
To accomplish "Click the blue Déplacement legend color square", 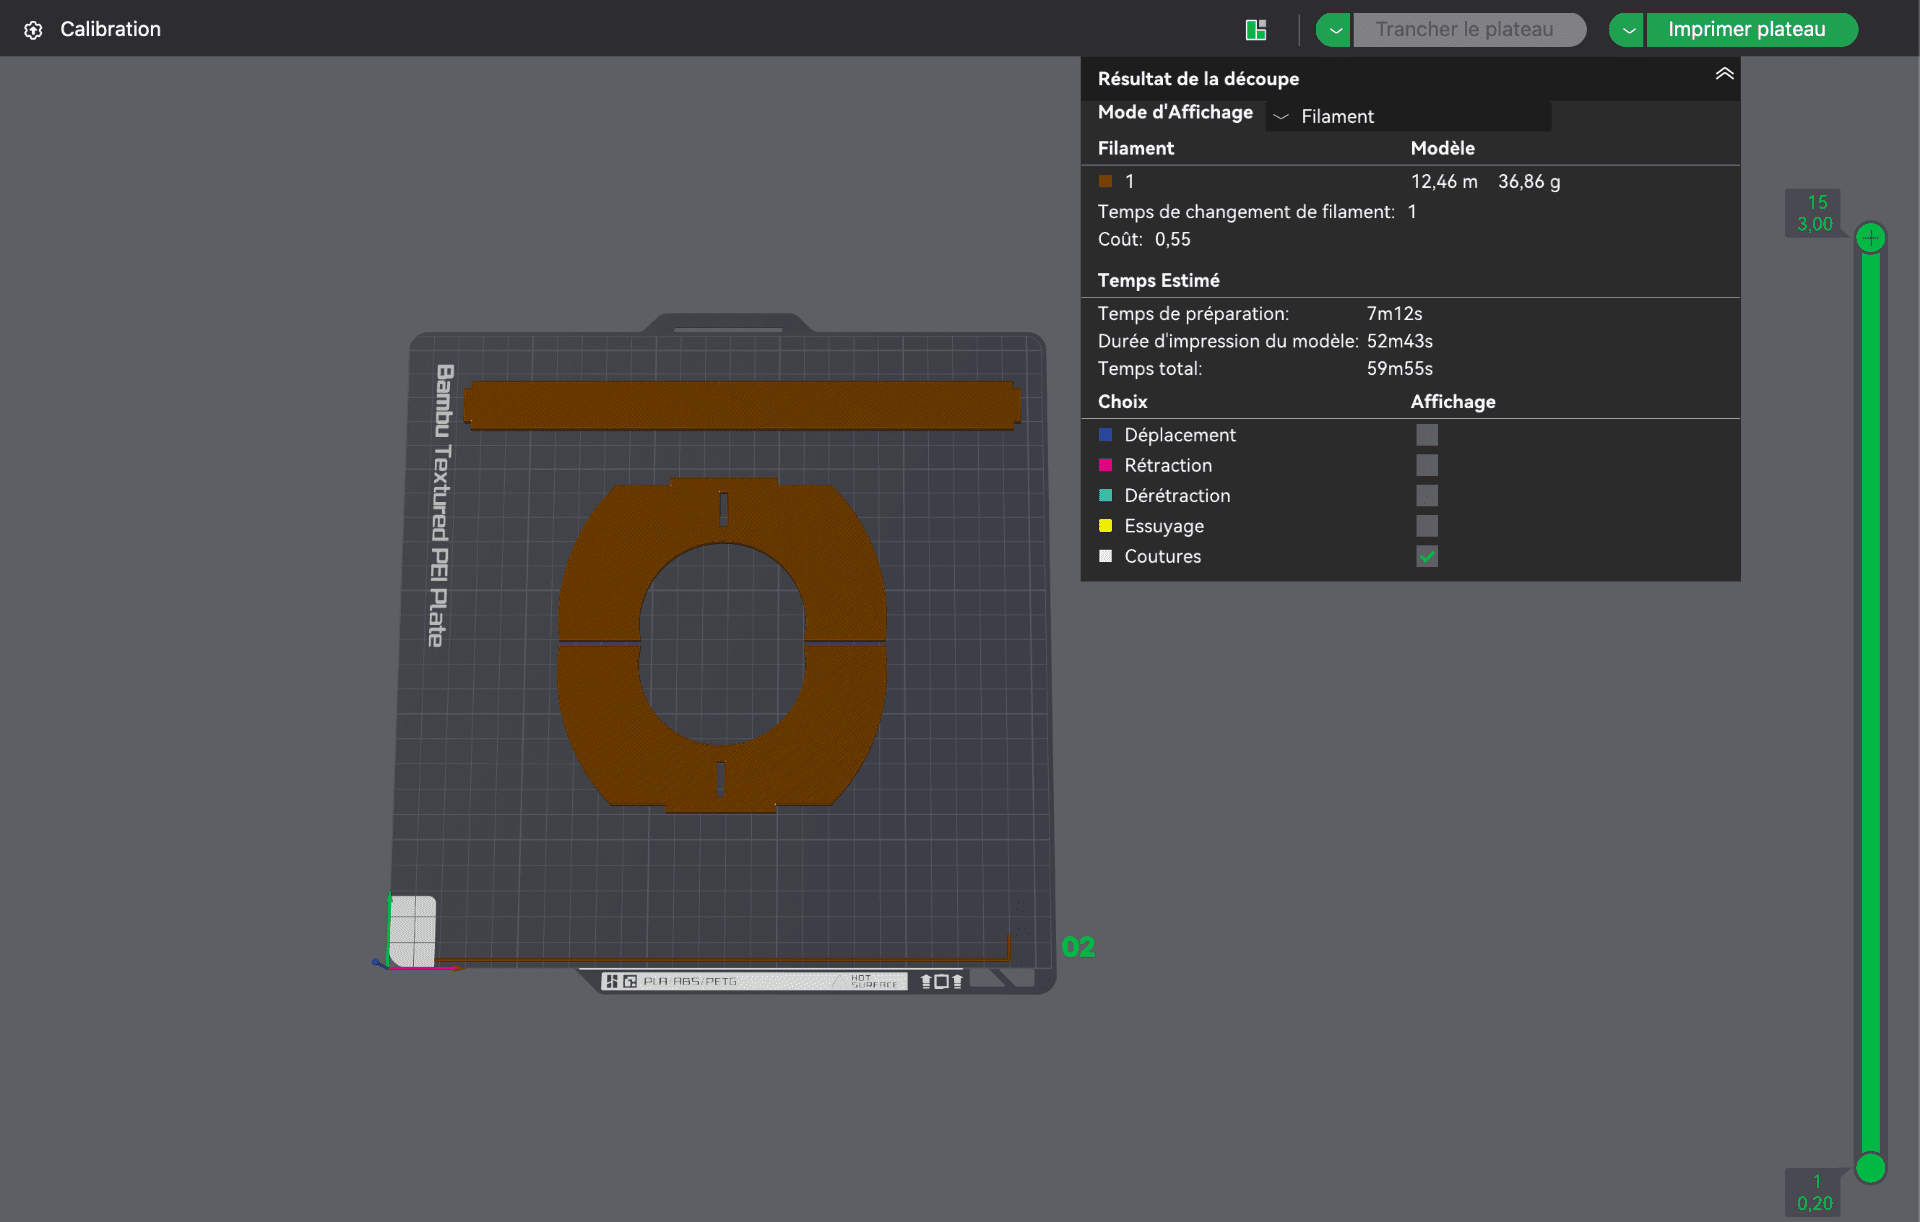I will [x=1105, y=435].
